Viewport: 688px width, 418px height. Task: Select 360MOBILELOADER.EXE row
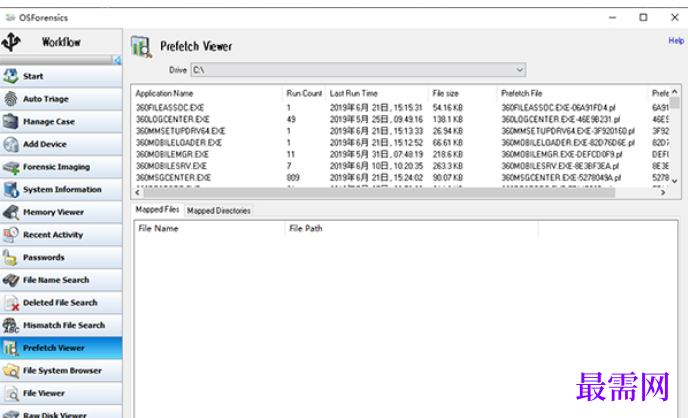coord(401,143)
